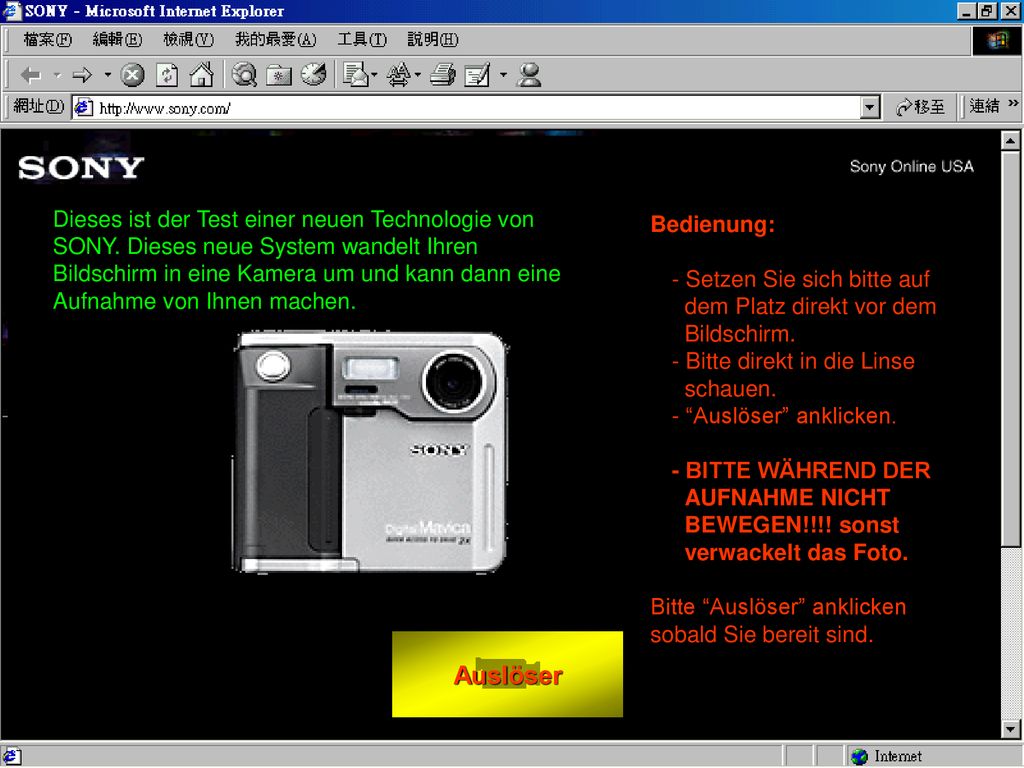Image resolution: width=1024 pixels, height=768 pixels.
Task: Click the IE icon in title bar
Action: click(x=12, y=10)
